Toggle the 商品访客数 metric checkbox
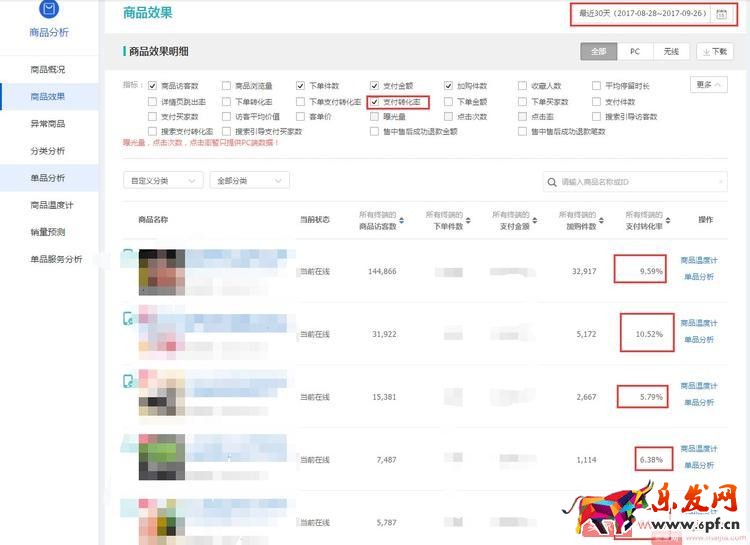The image size is (750, 545). [x=152, y=86]
